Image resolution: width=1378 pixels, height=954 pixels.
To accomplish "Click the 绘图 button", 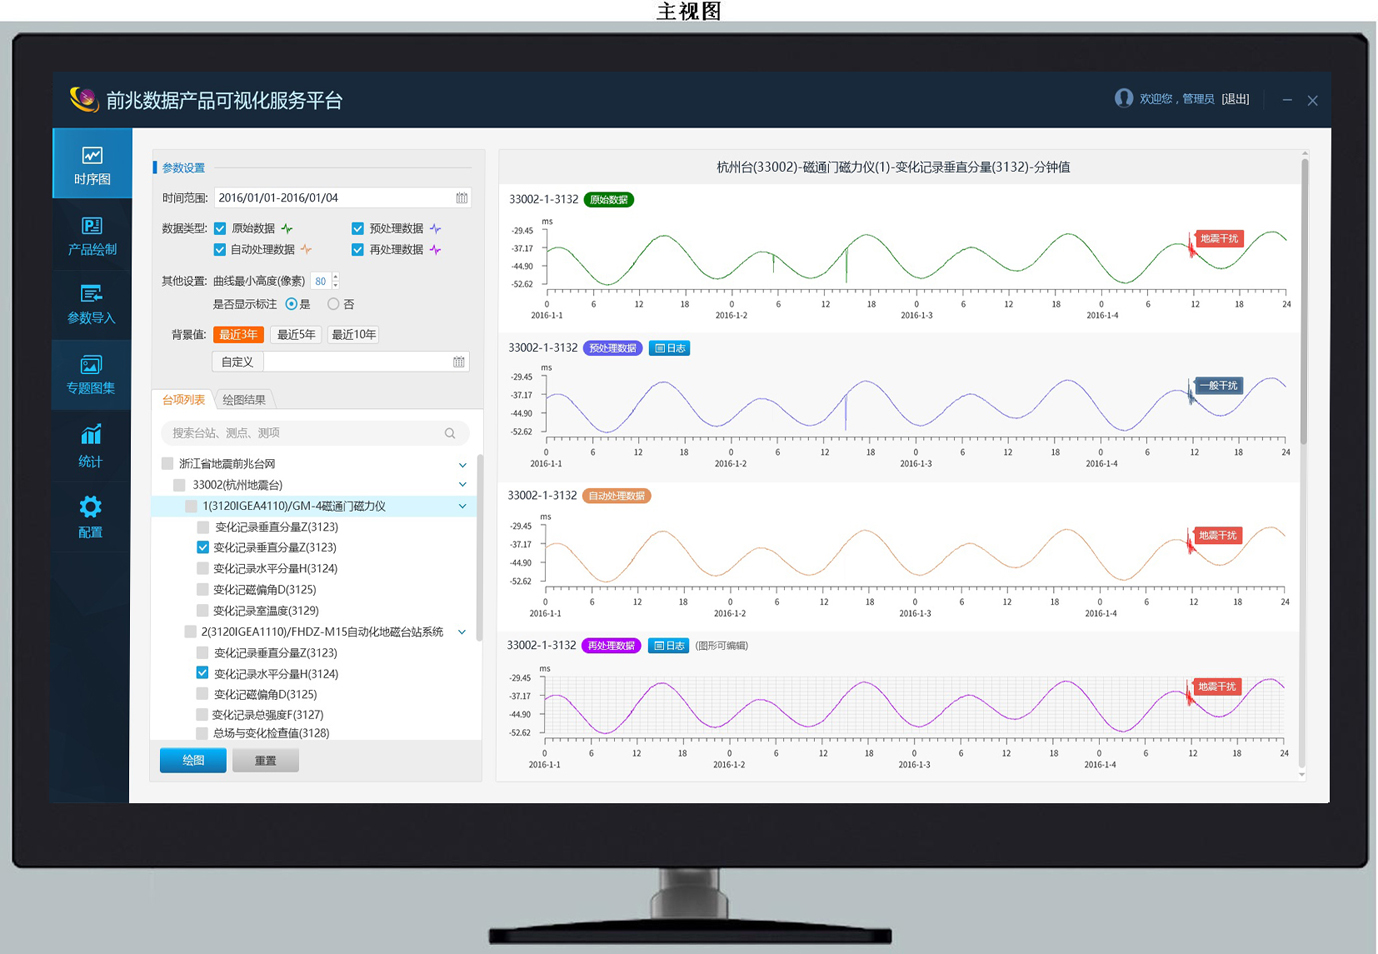I will [193, 761].
